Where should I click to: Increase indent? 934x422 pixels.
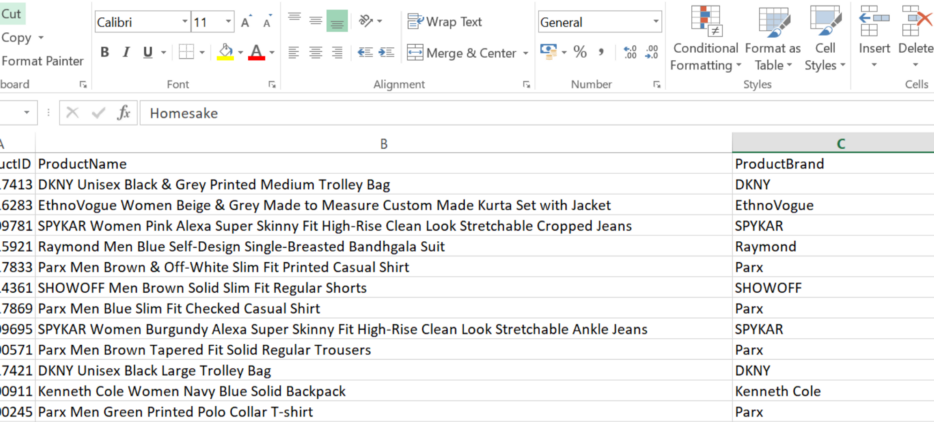[387, 52]
